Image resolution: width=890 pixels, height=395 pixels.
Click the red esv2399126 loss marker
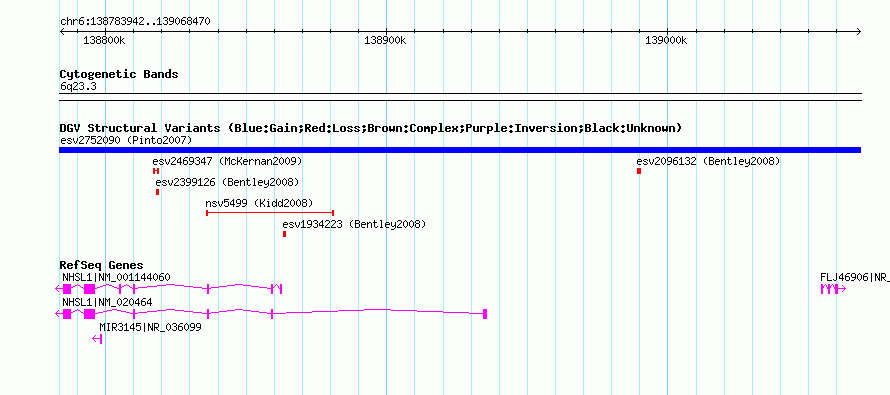tap(157, 192)
